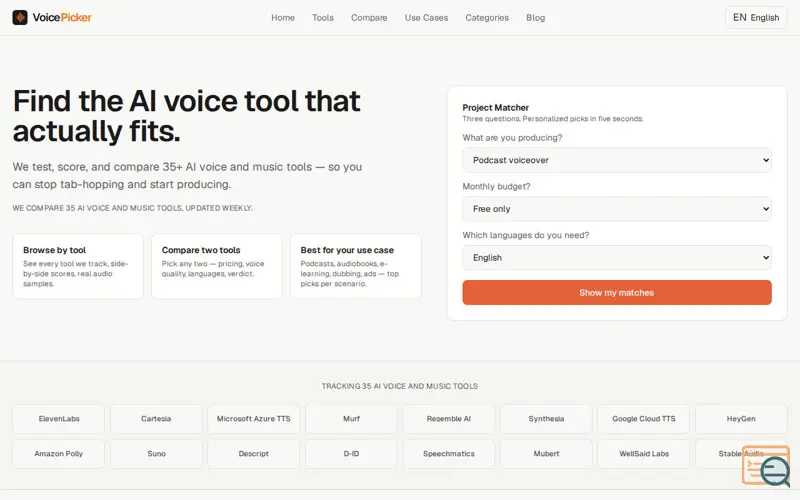Open the Descript tool chip
The height and width of the screenshot is (500, 800).
[254, 454]
